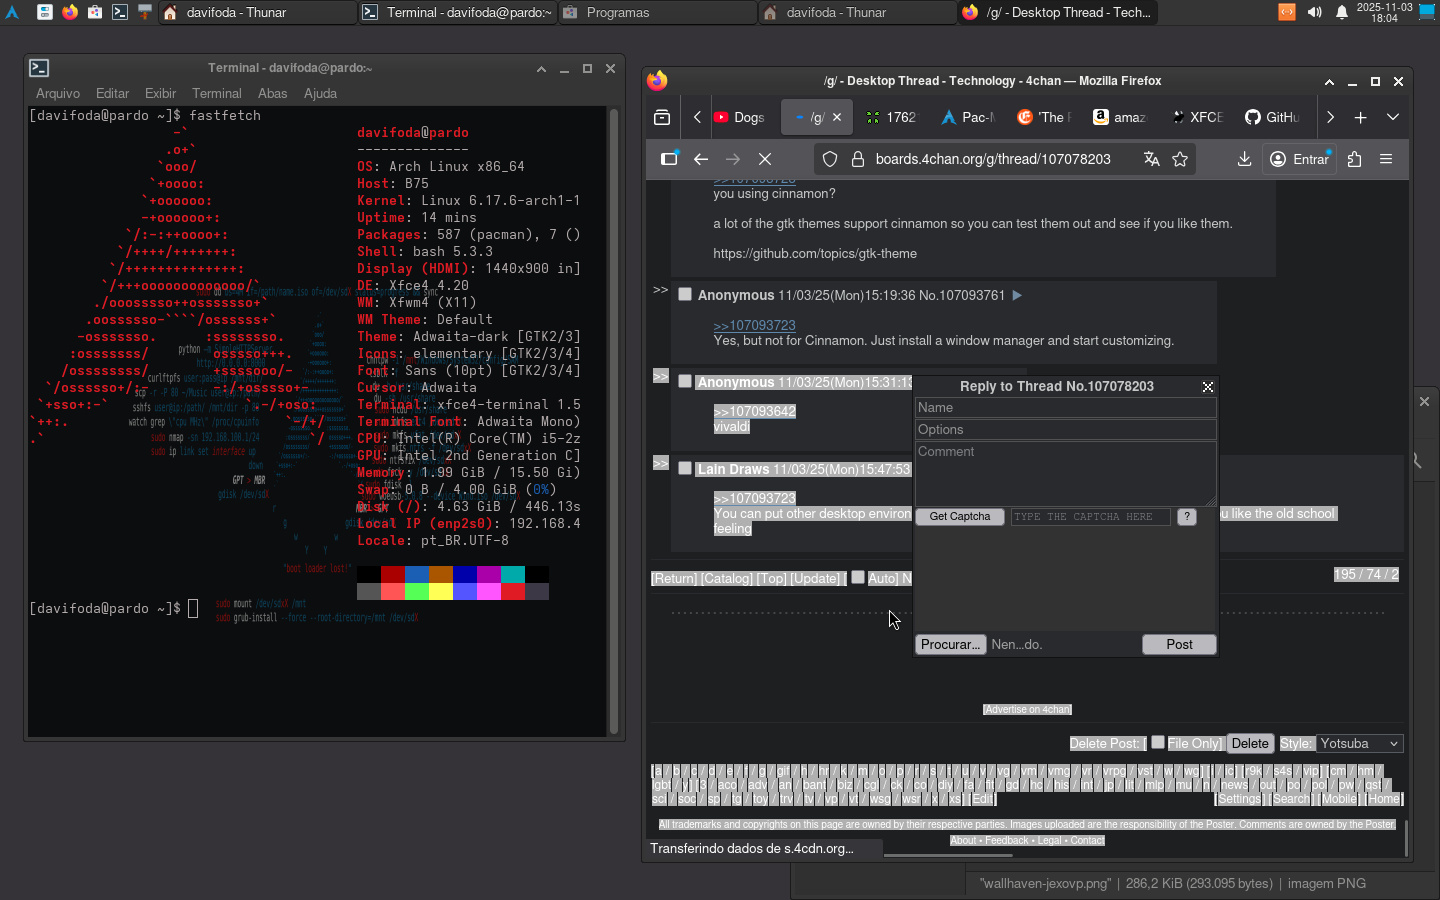Click the [Update] thread link
Screen dimensions: 1440x900
[818, 578]
